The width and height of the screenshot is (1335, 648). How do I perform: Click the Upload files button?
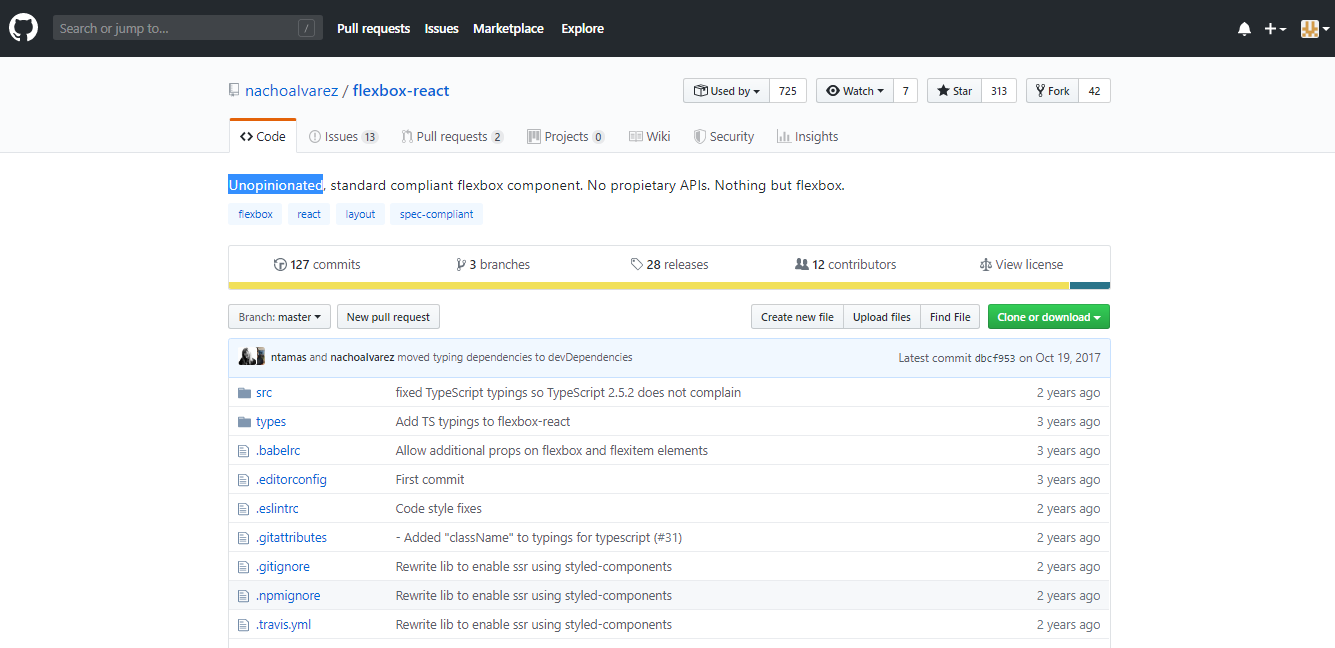pos(882,317)
